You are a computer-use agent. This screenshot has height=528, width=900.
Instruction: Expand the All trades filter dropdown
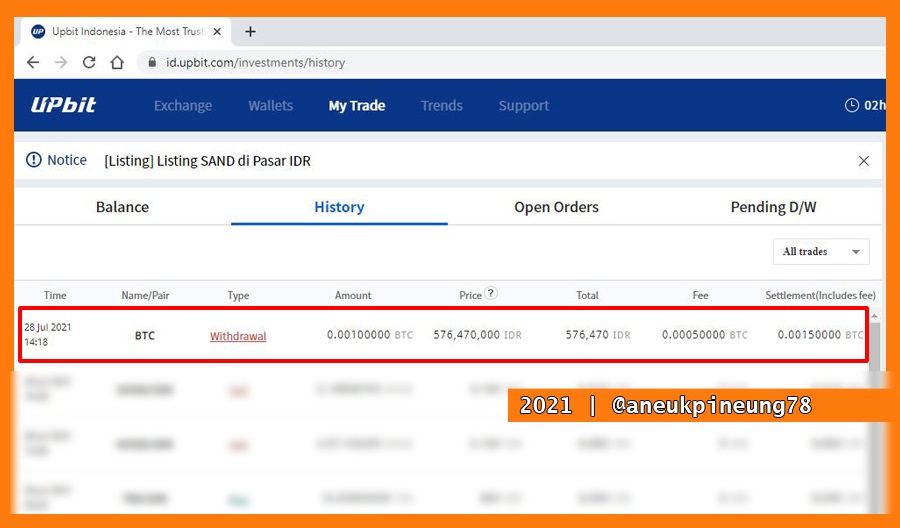click(821, 251)
